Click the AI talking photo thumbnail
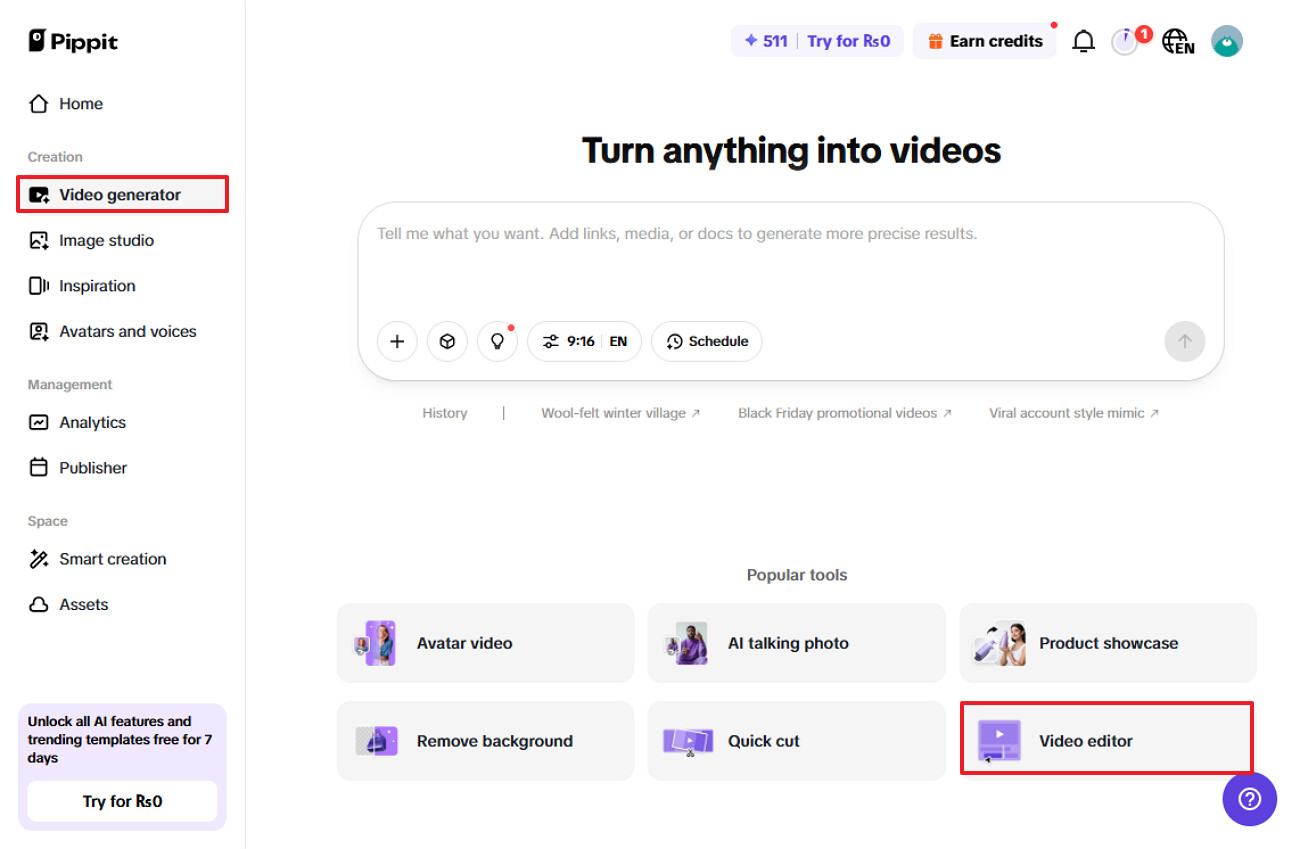Image resolution: width=1300 pixels, height=849 pixels. pyautogui.click(x=688, y=643)
